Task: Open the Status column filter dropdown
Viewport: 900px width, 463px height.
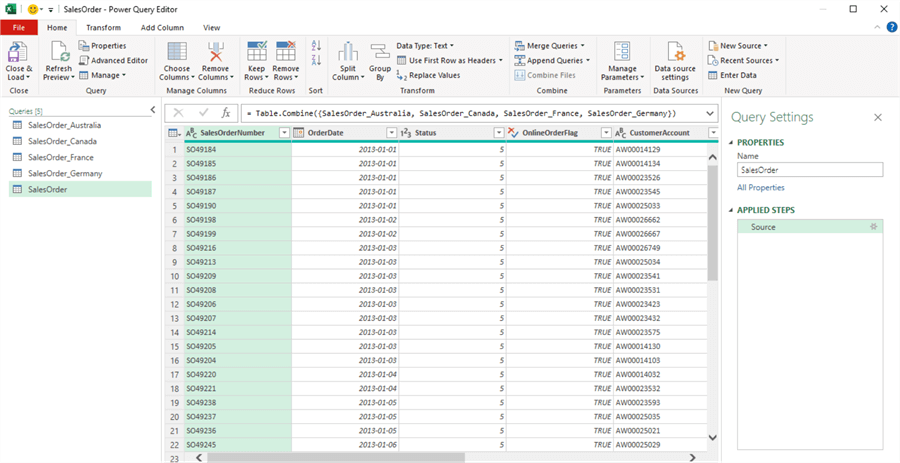Action: [x=499, y=133]
